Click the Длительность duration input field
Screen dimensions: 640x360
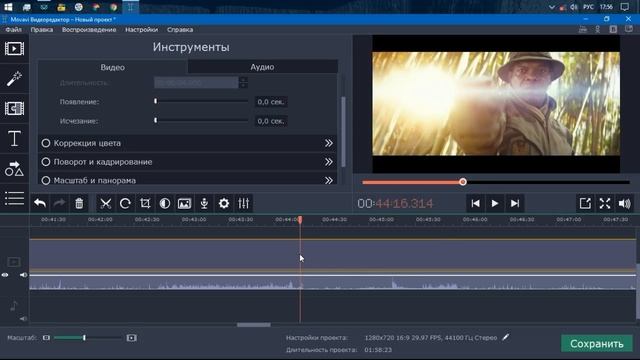tap(196, 82)
